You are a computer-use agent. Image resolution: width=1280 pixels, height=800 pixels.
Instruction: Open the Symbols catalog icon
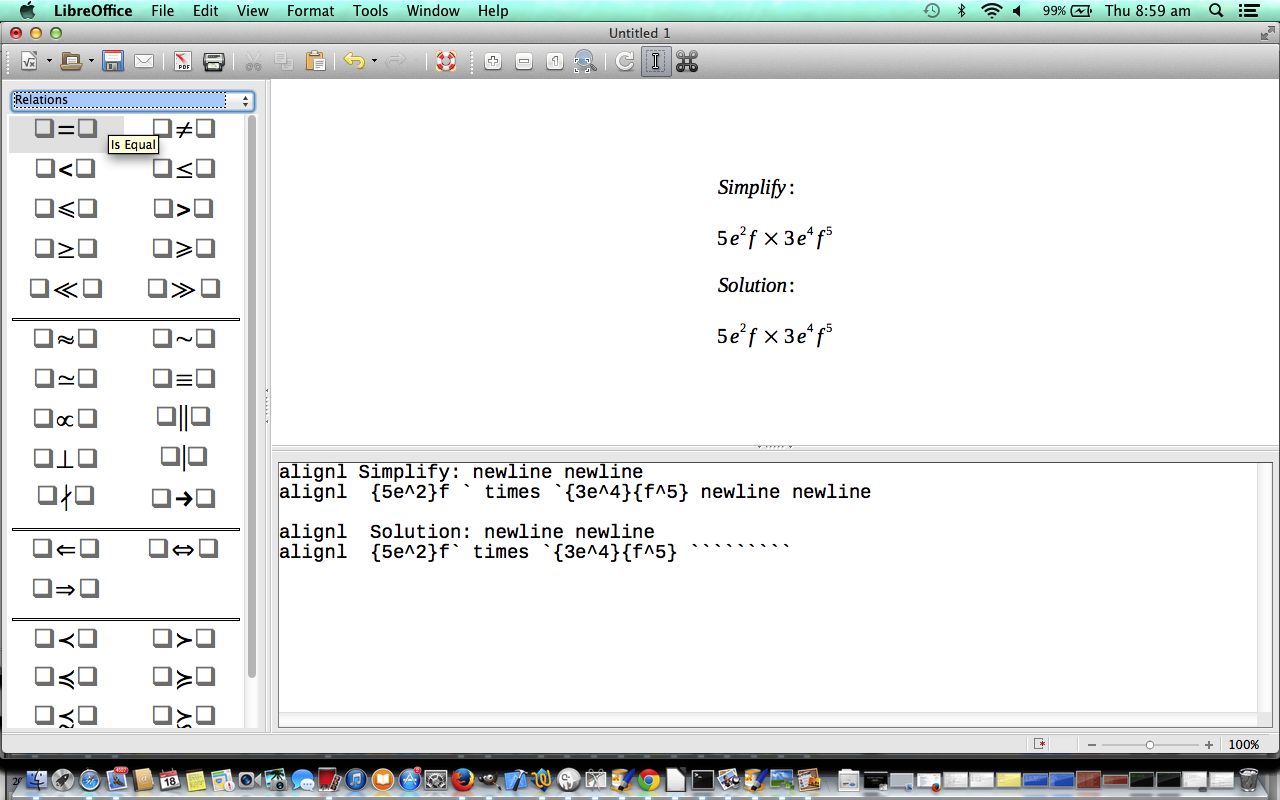click(687, 62)
